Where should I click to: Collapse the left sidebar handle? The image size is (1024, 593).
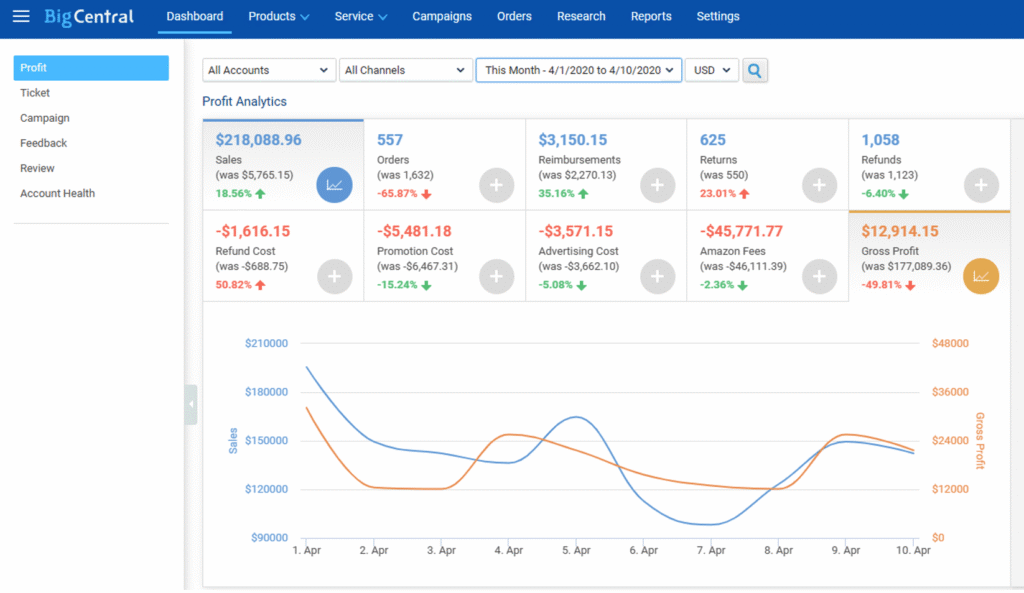pos(191,405)
